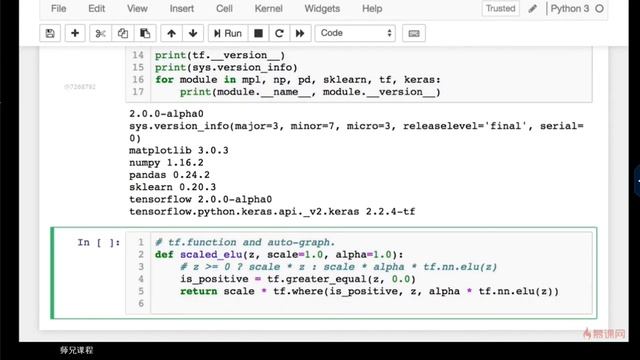640x360 pixels.
Task: Open the View menu
Action: 137,9
